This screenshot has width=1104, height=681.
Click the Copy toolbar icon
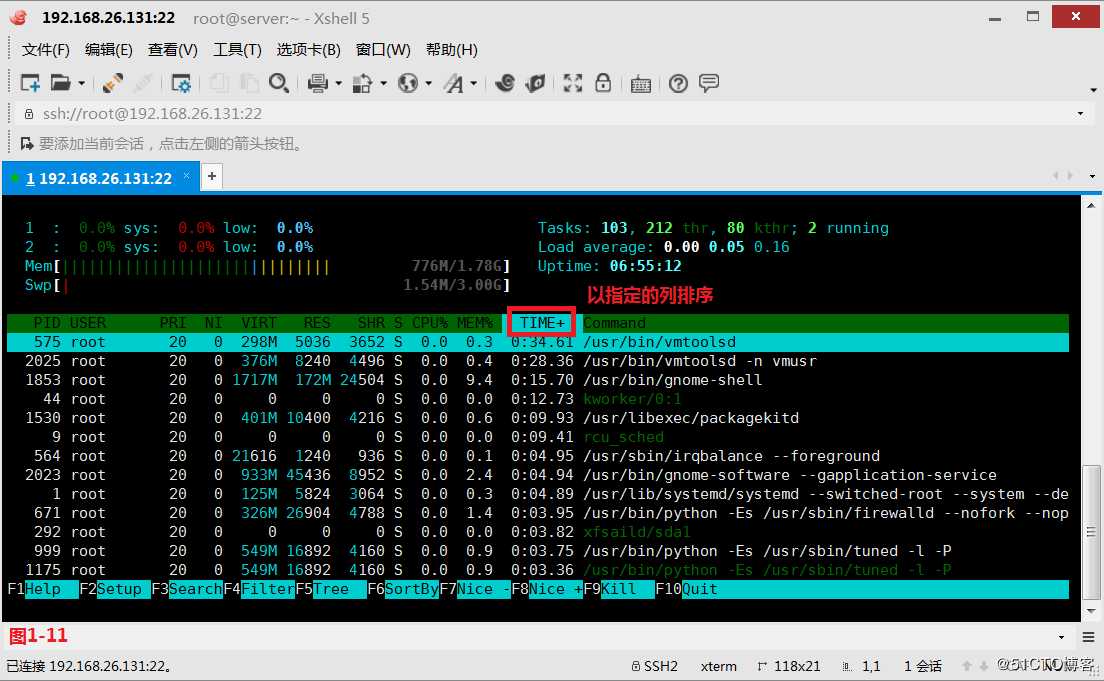pos(219,83)
